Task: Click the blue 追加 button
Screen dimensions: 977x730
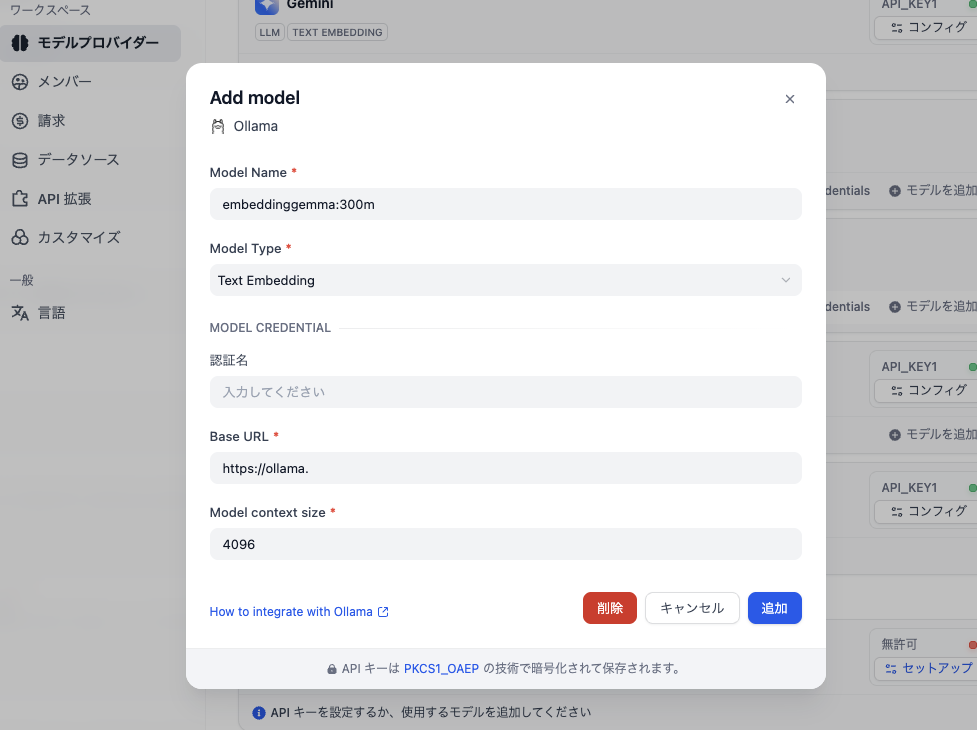Action: (x=774, y=608)
